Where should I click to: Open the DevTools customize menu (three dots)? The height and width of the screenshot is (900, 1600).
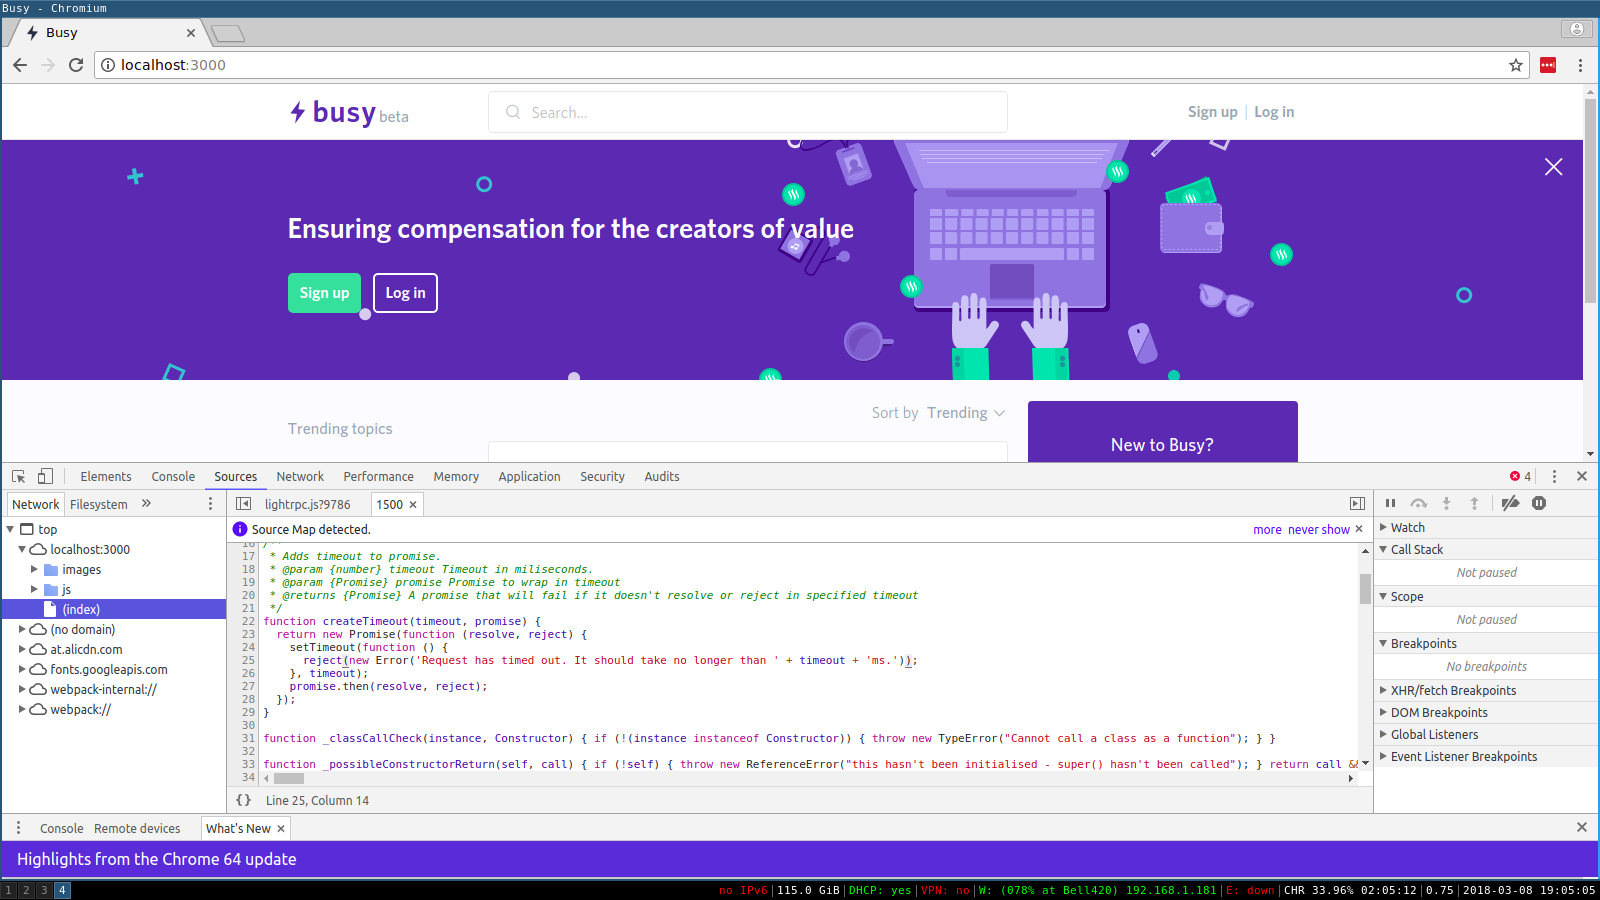click(x=1553, y=476)
